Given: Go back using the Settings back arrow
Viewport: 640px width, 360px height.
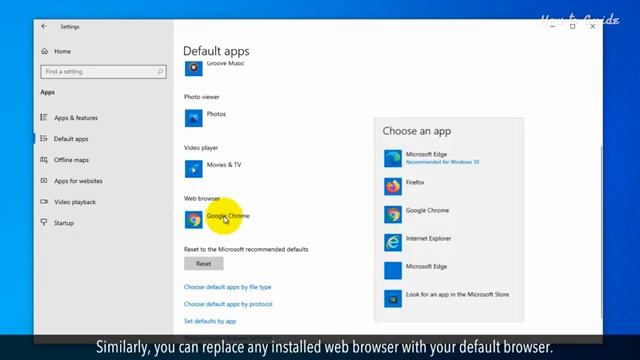Looking at the screenshot, I should [x=44, y=27].
